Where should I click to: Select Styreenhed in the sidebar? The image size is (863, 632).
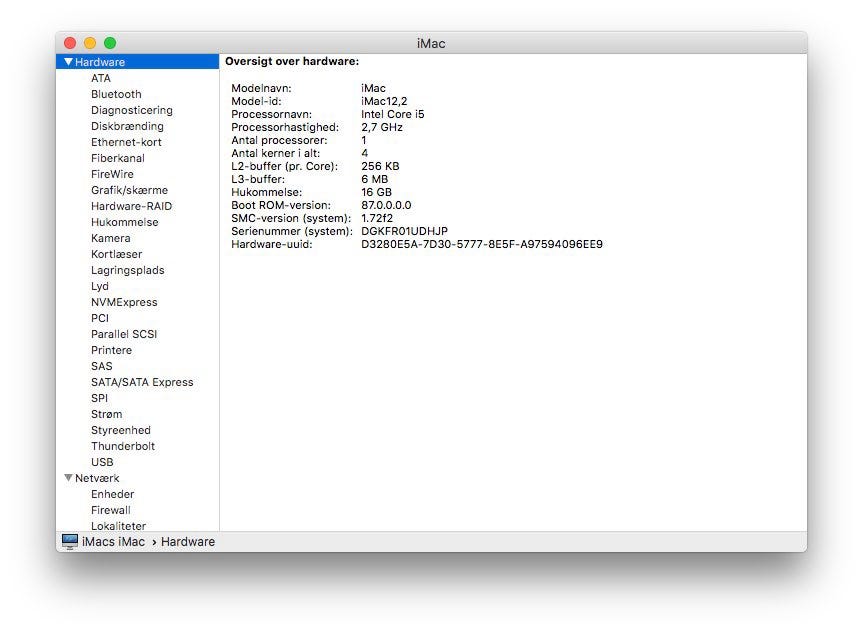[x=121, y=430]
